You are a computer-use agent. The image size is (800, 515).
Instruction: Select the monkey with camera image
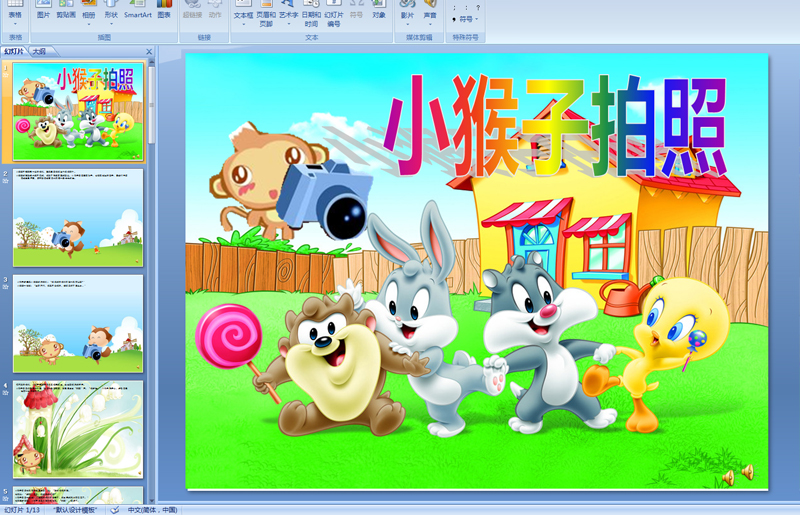pos(291,181)
